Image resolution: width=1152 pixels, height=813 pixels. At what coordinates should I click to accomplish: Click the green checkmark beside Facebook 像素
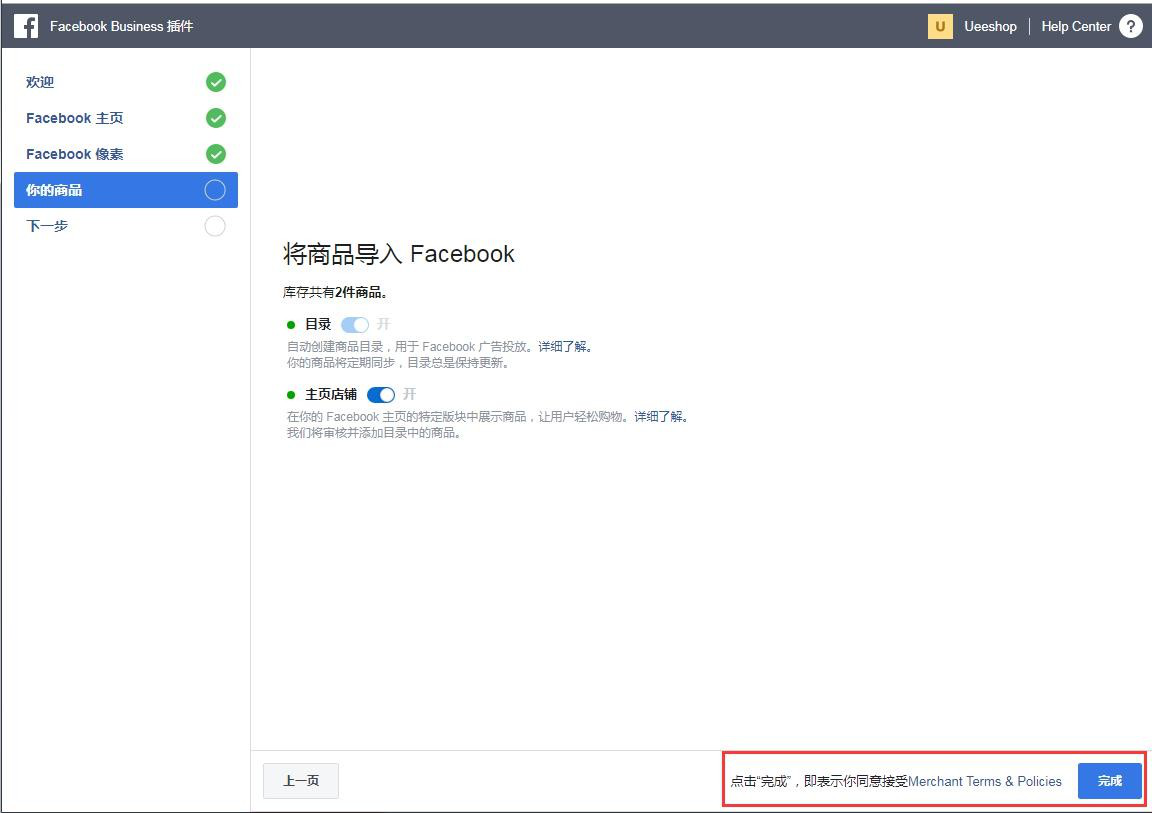coord(215,153)
